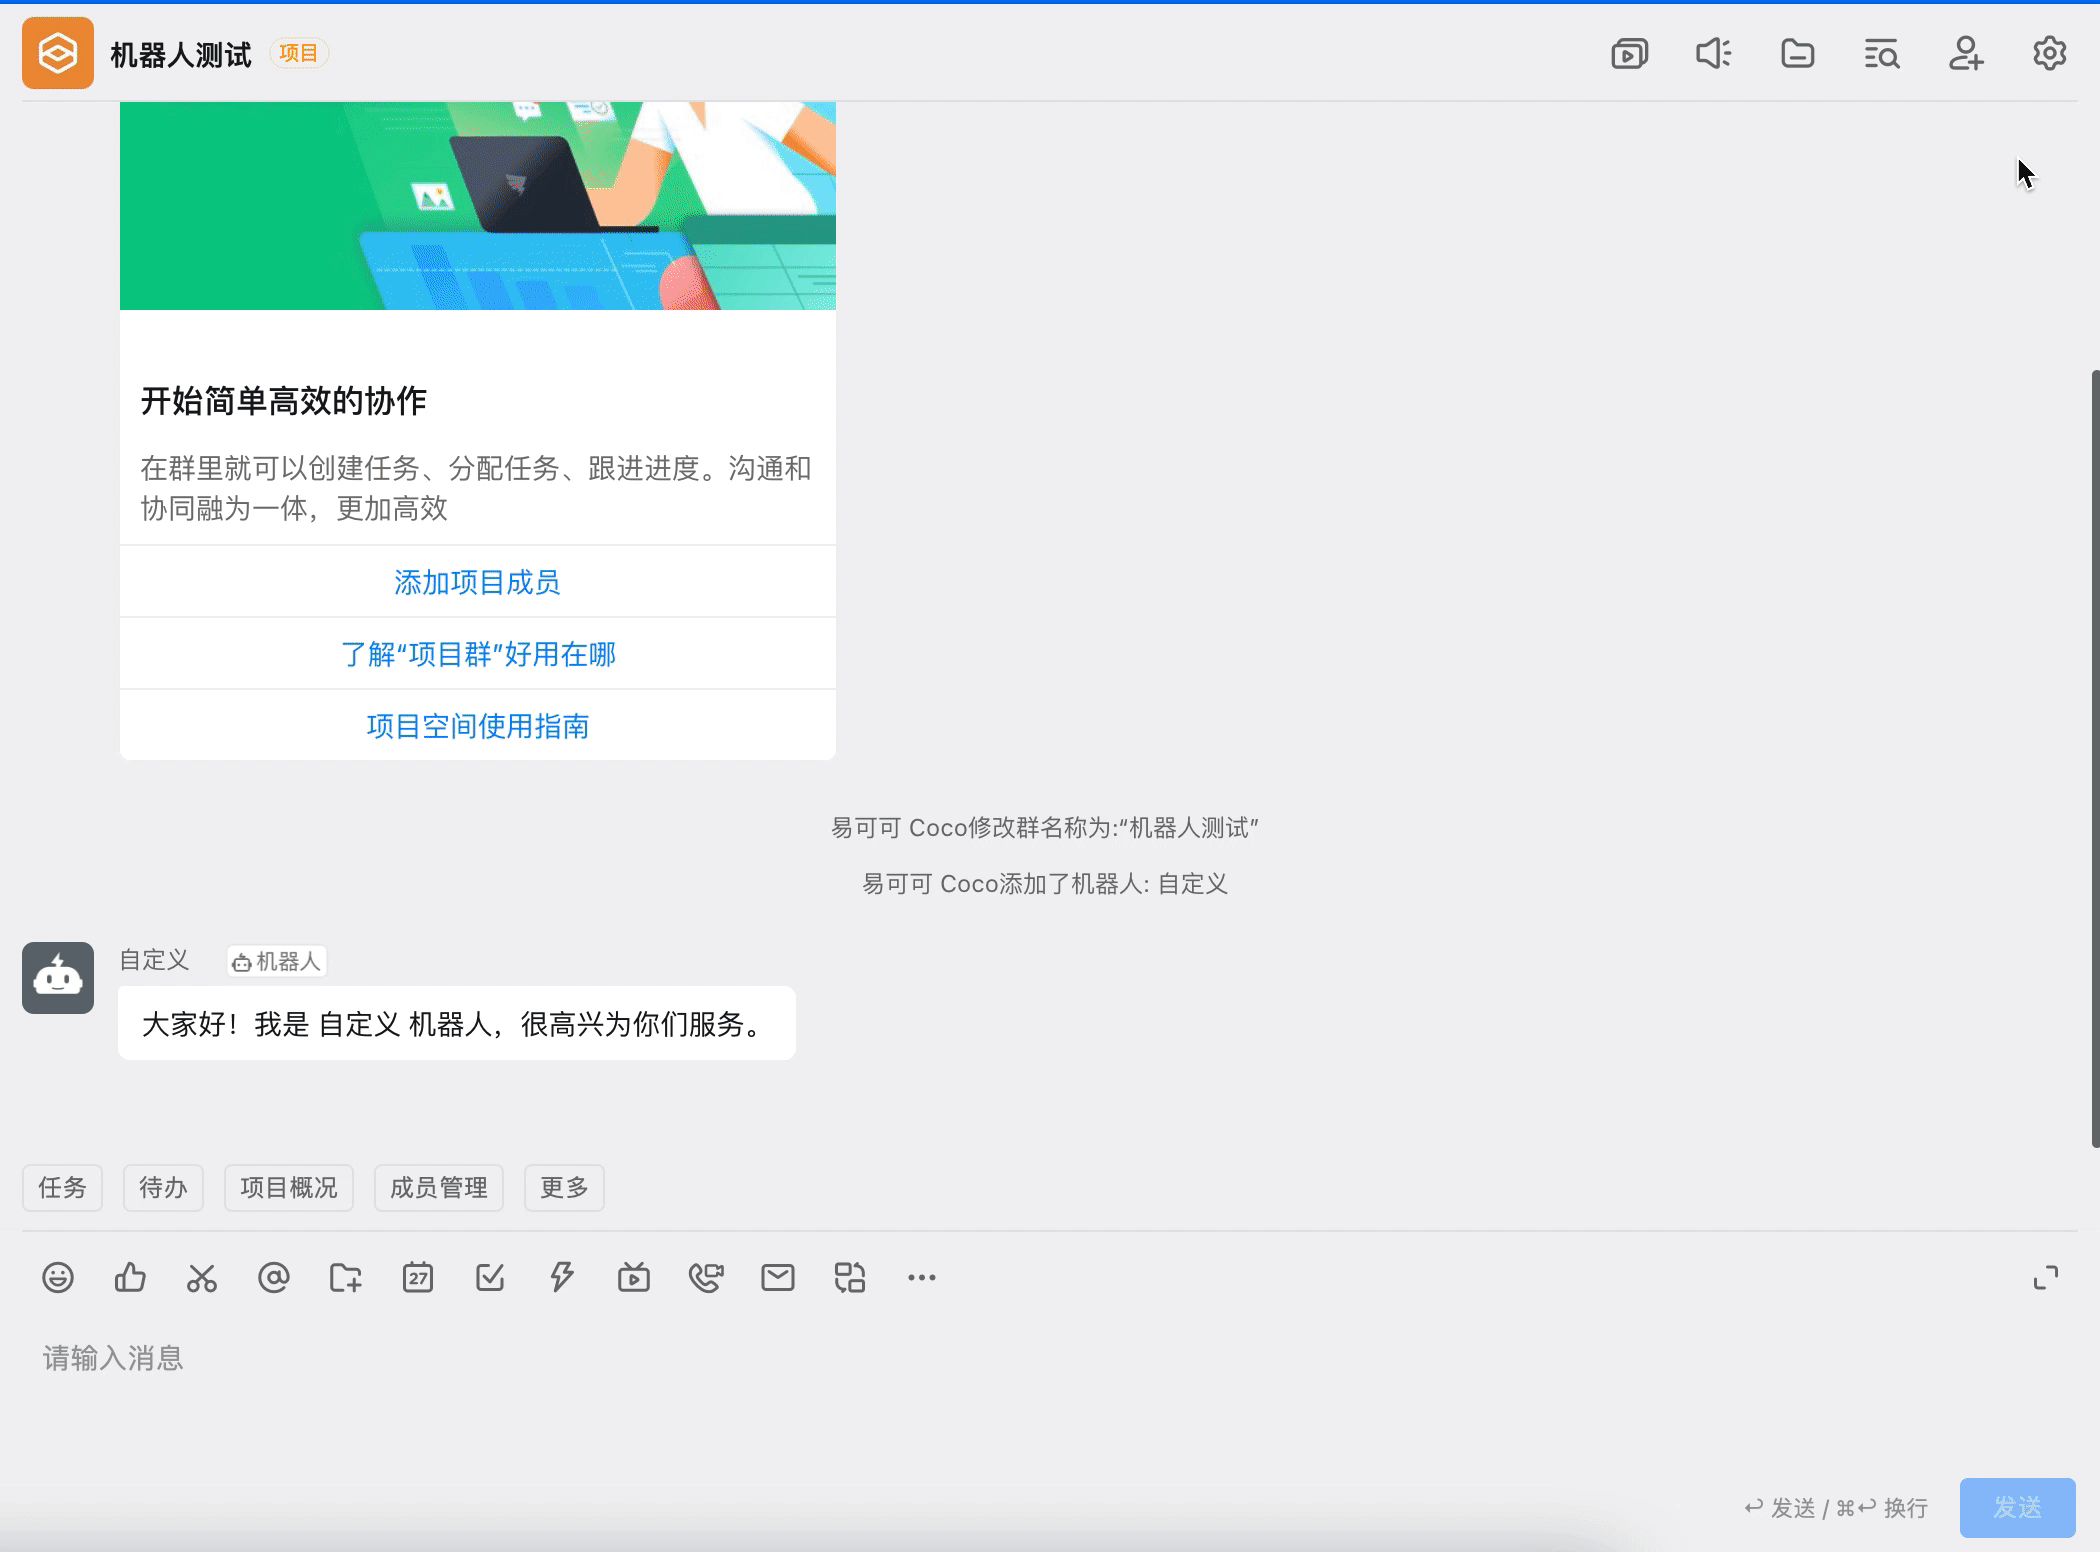Open quick actions via lightning icon
The width and height of the screenshot is (2100, 1552).
pyautogui.click(x=561, y=1277)
